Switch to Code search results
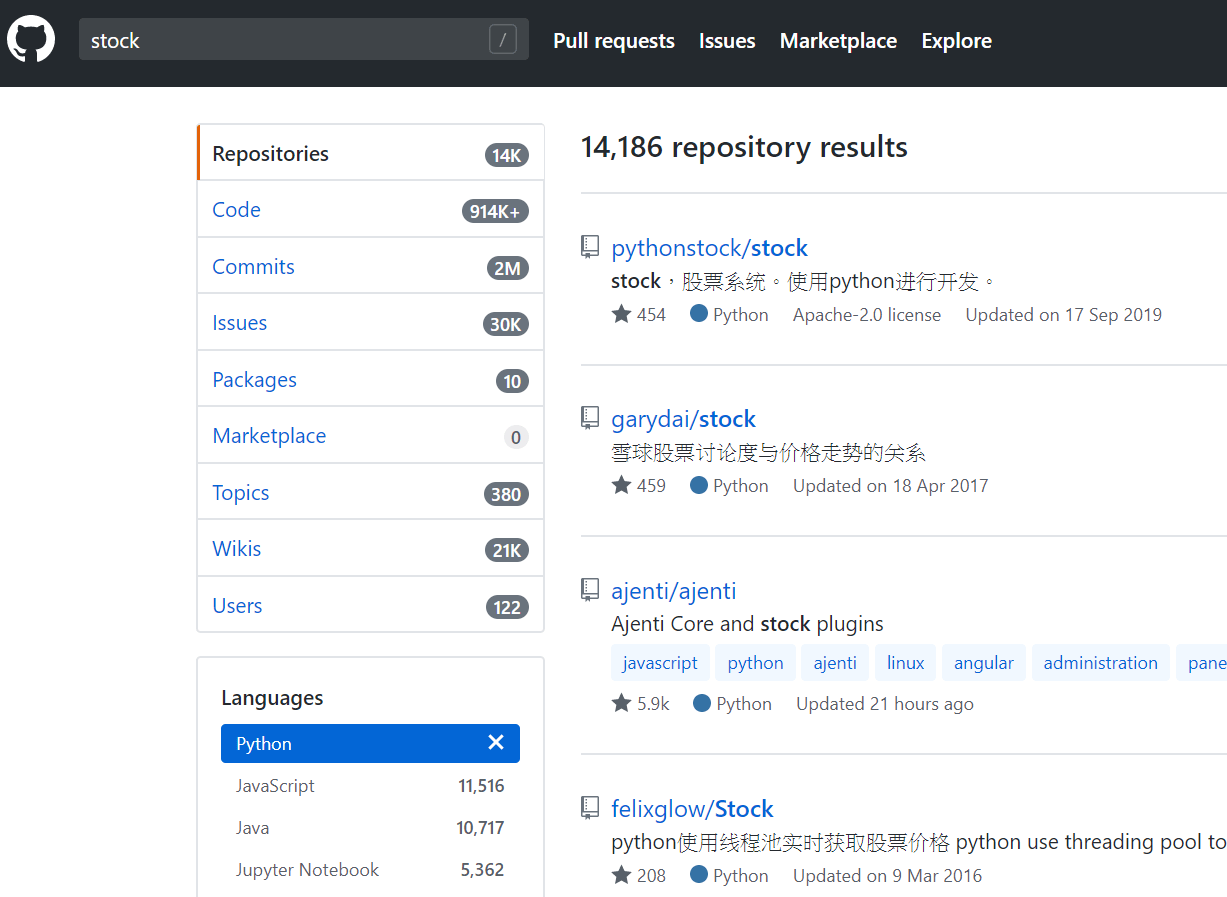Screen dimensions: 1227x897 click(x=371, y=210)
